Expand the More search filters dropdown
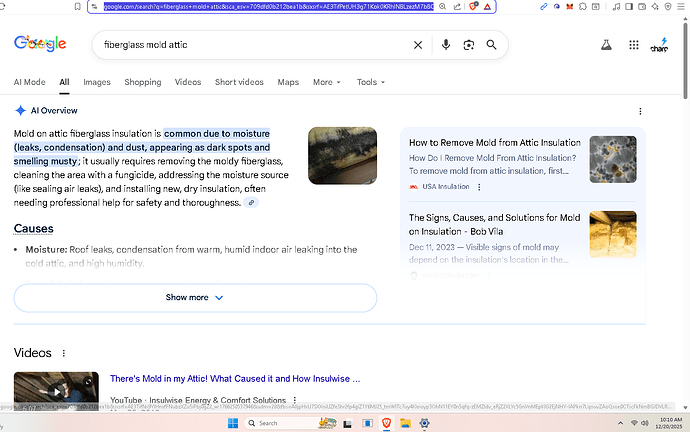 [326, 82]
